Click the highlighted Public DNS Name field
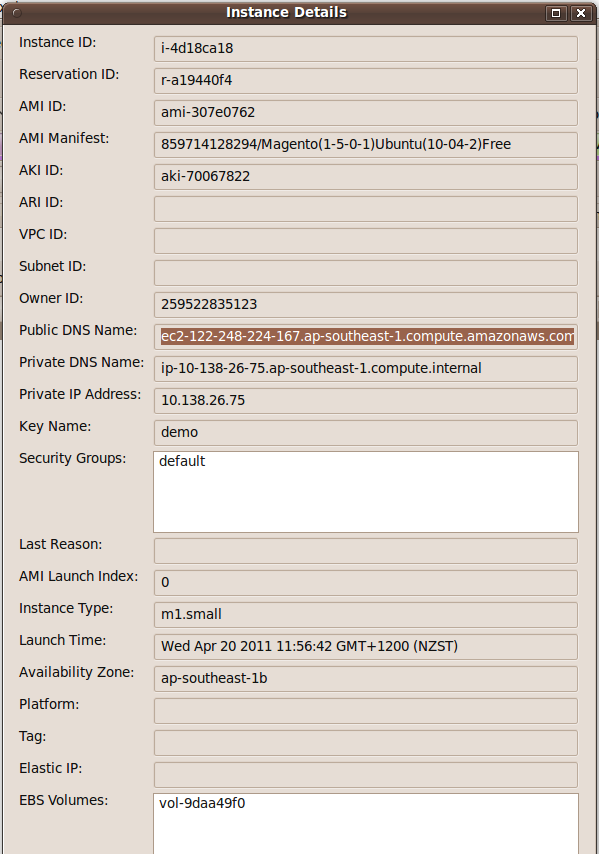 tap(365, 337)
